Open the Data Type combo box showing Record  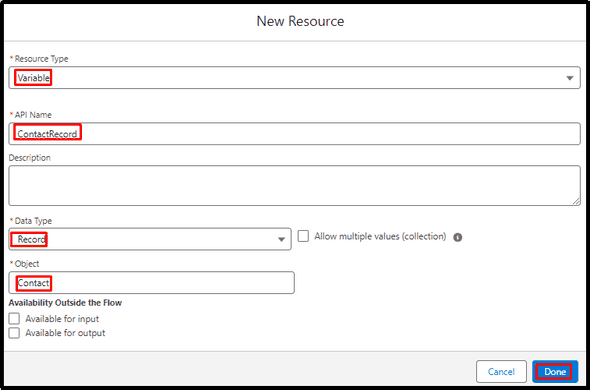pyautogui.click(x=150, y=239)
